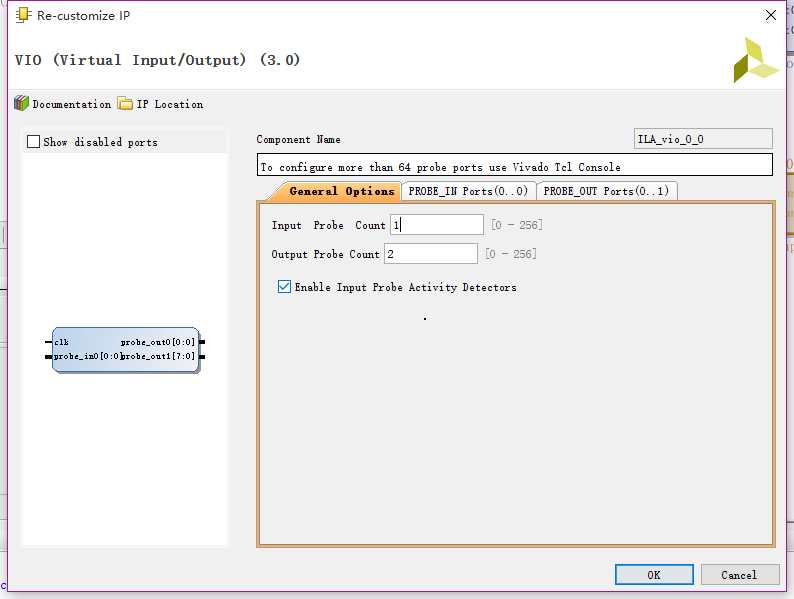Image resolution: width=794 pixels, height=599 pixels.
Task: Open the PROBE_IN Ports(0..0) tab
Action: 468,191
